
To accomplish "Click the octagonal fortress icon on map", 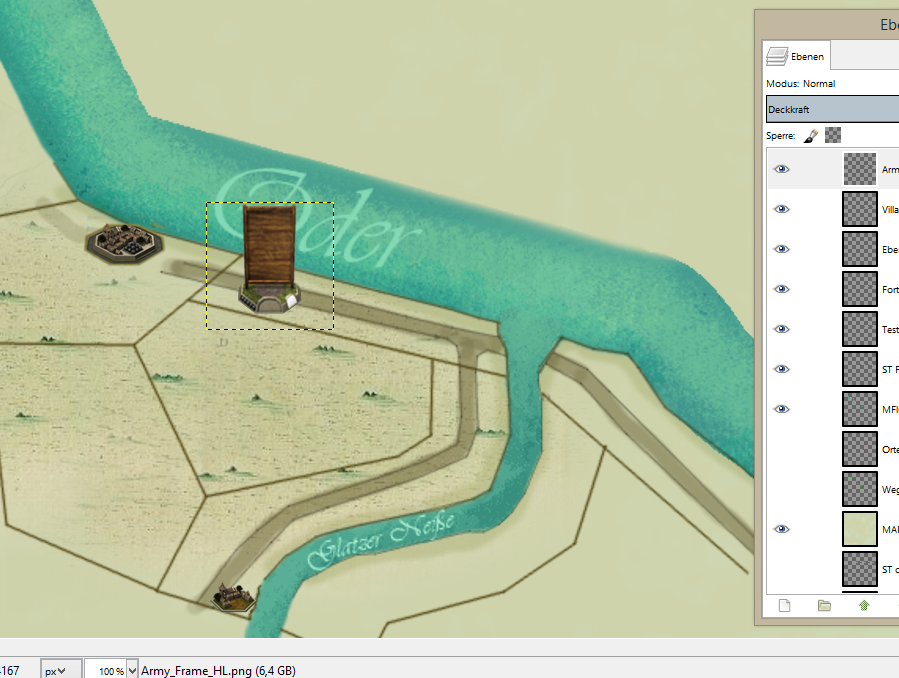I will [x=124, y=241].
